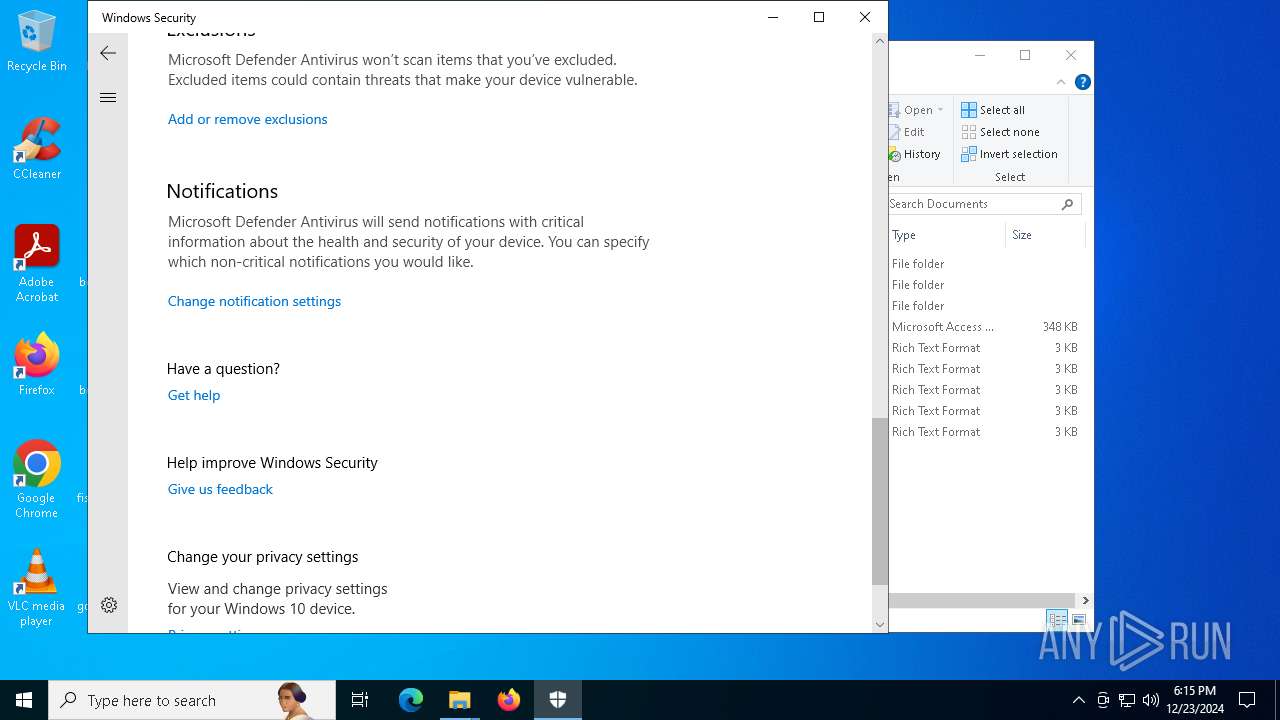Image resolution: width=1280 pixels, height=720 pixels.
Task: Show hidden system tray icons
Action: tap(1078, 700)
